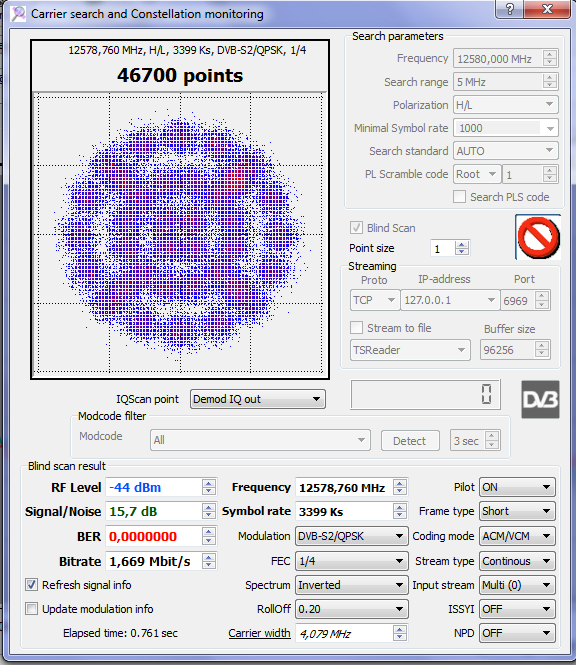Toggle the Blind Scan checkbox

coord(356,228)
